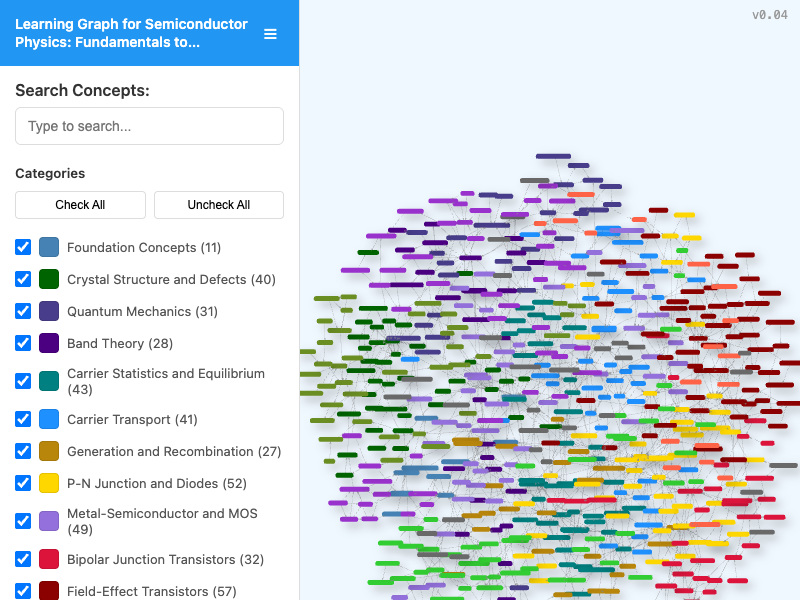Click Field-Effect Transistors (57) label
The height and width of the screenshot is (600, 800).
click(152, 591)
